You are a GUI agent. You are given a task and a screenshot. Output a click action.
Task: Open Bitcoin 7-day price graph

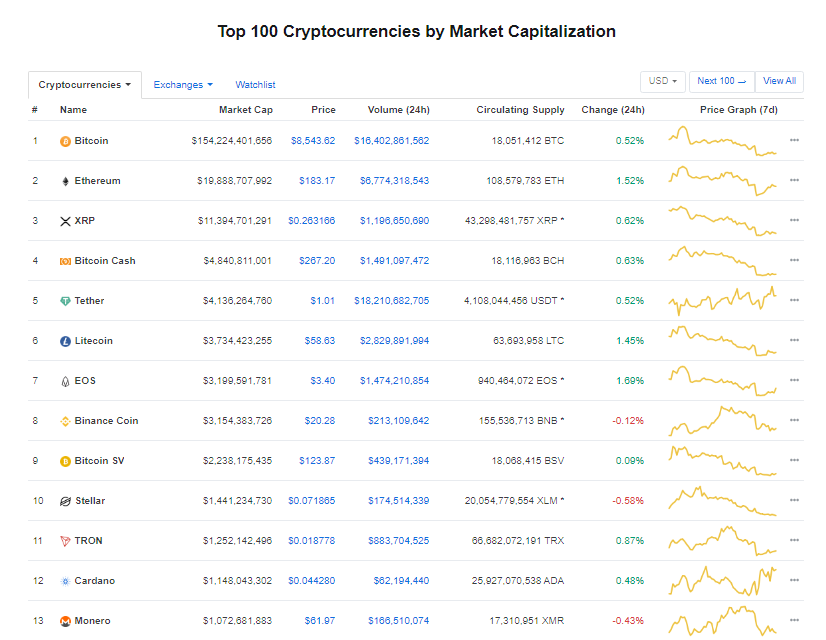pos(723,141)
